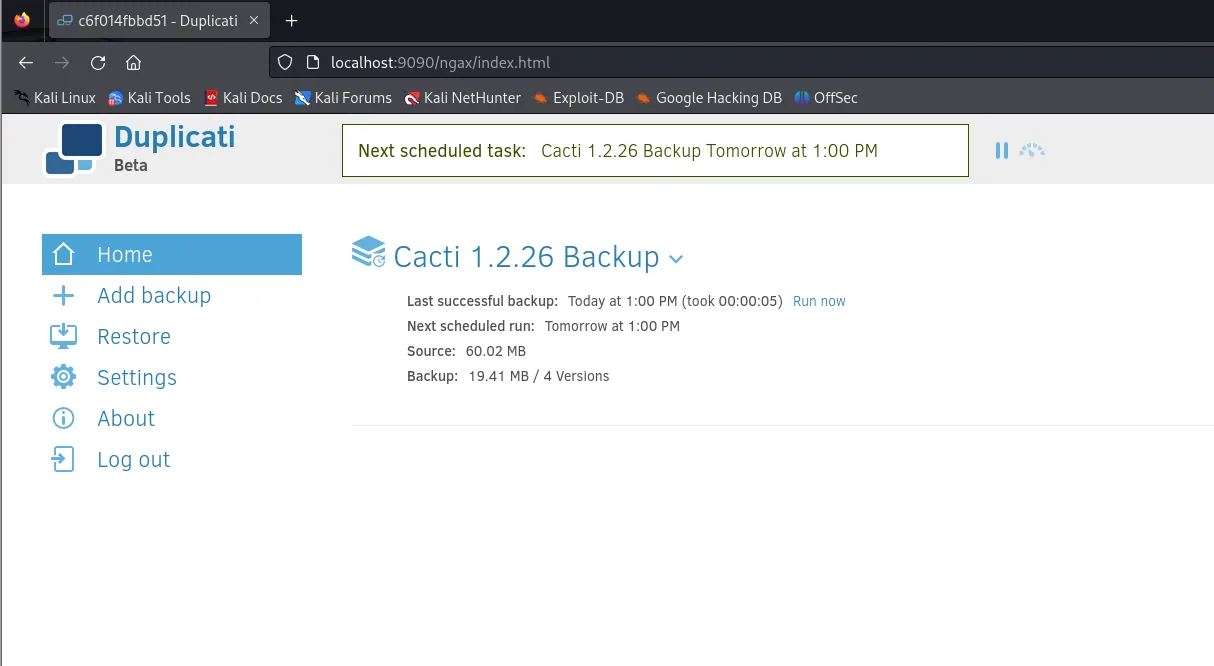Open the Kali Docs bookmark
This screenshot has height=666, width=1214.
point(243,97)
